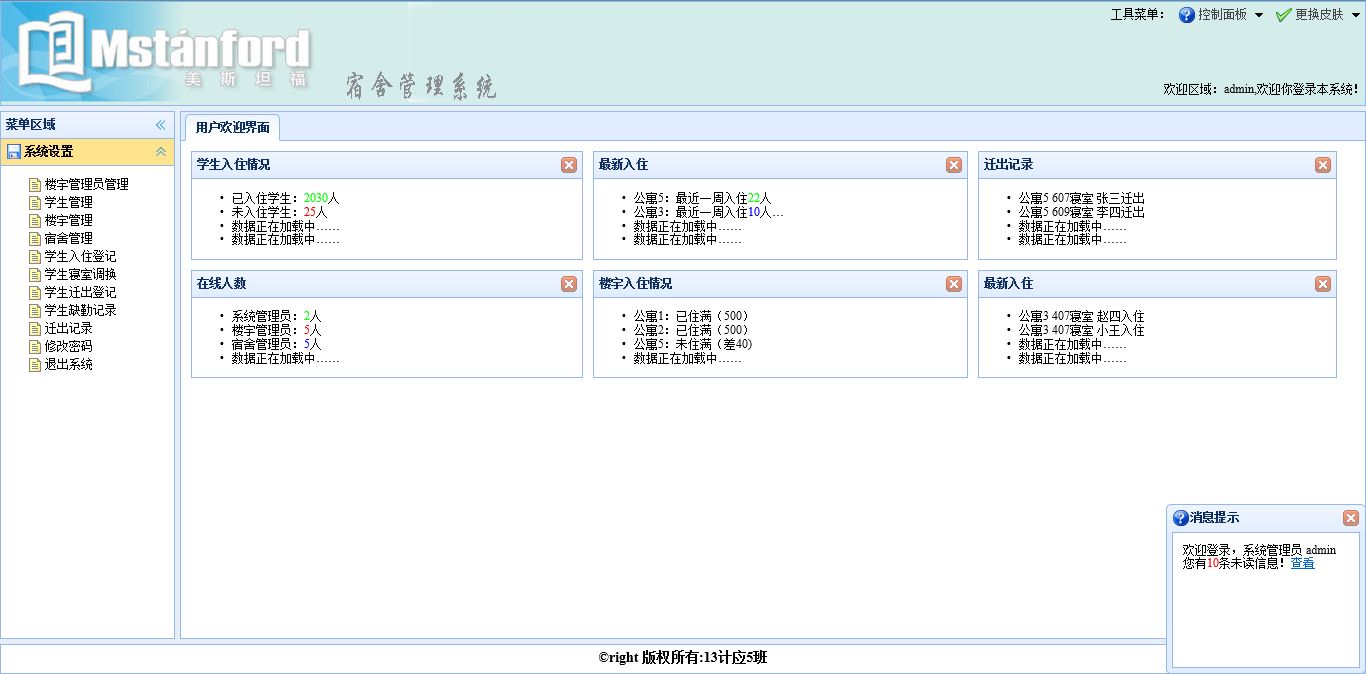Click the 系统设置 save disk icon
The height and width of the screenshot is (674, 1366).
pyautogui.click(x=14, y=152)
